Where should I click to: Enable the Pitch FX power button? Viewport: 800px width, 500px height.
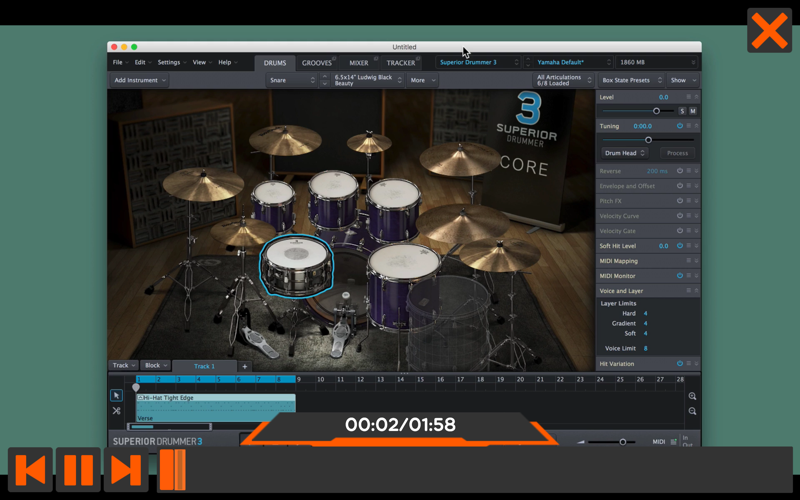click(x=680, y=201)
